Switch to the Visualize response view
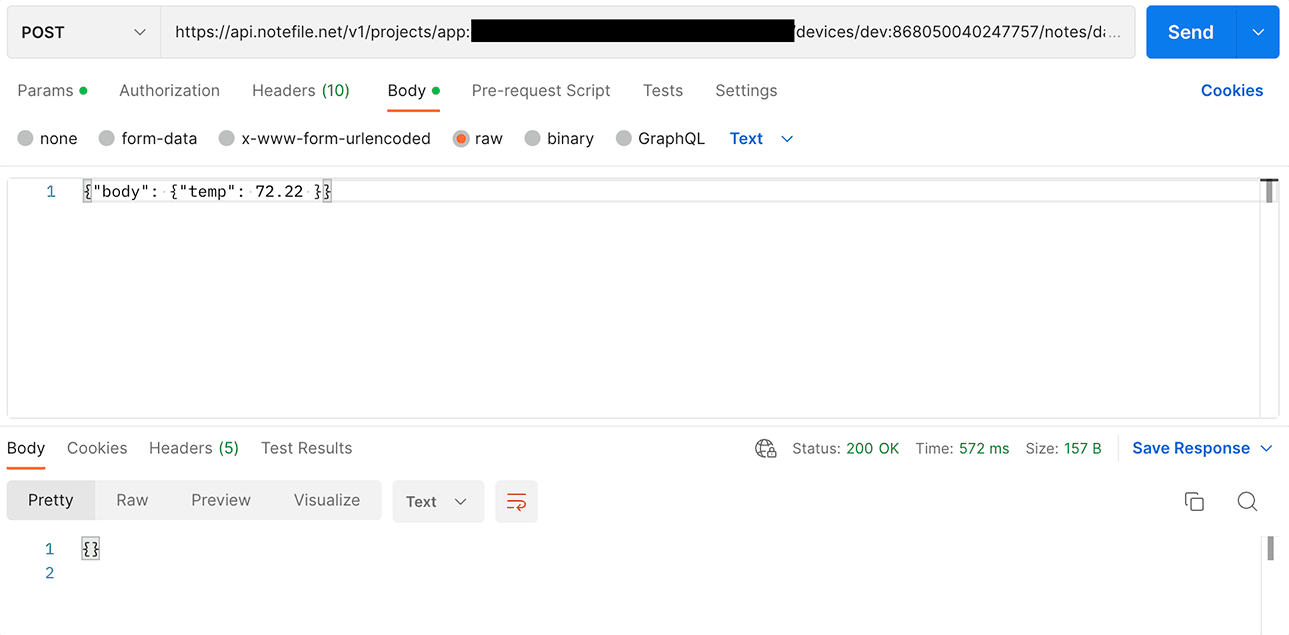Image resolution: width=1289 pixels, height=635 pixels. [x=327, y=500]
